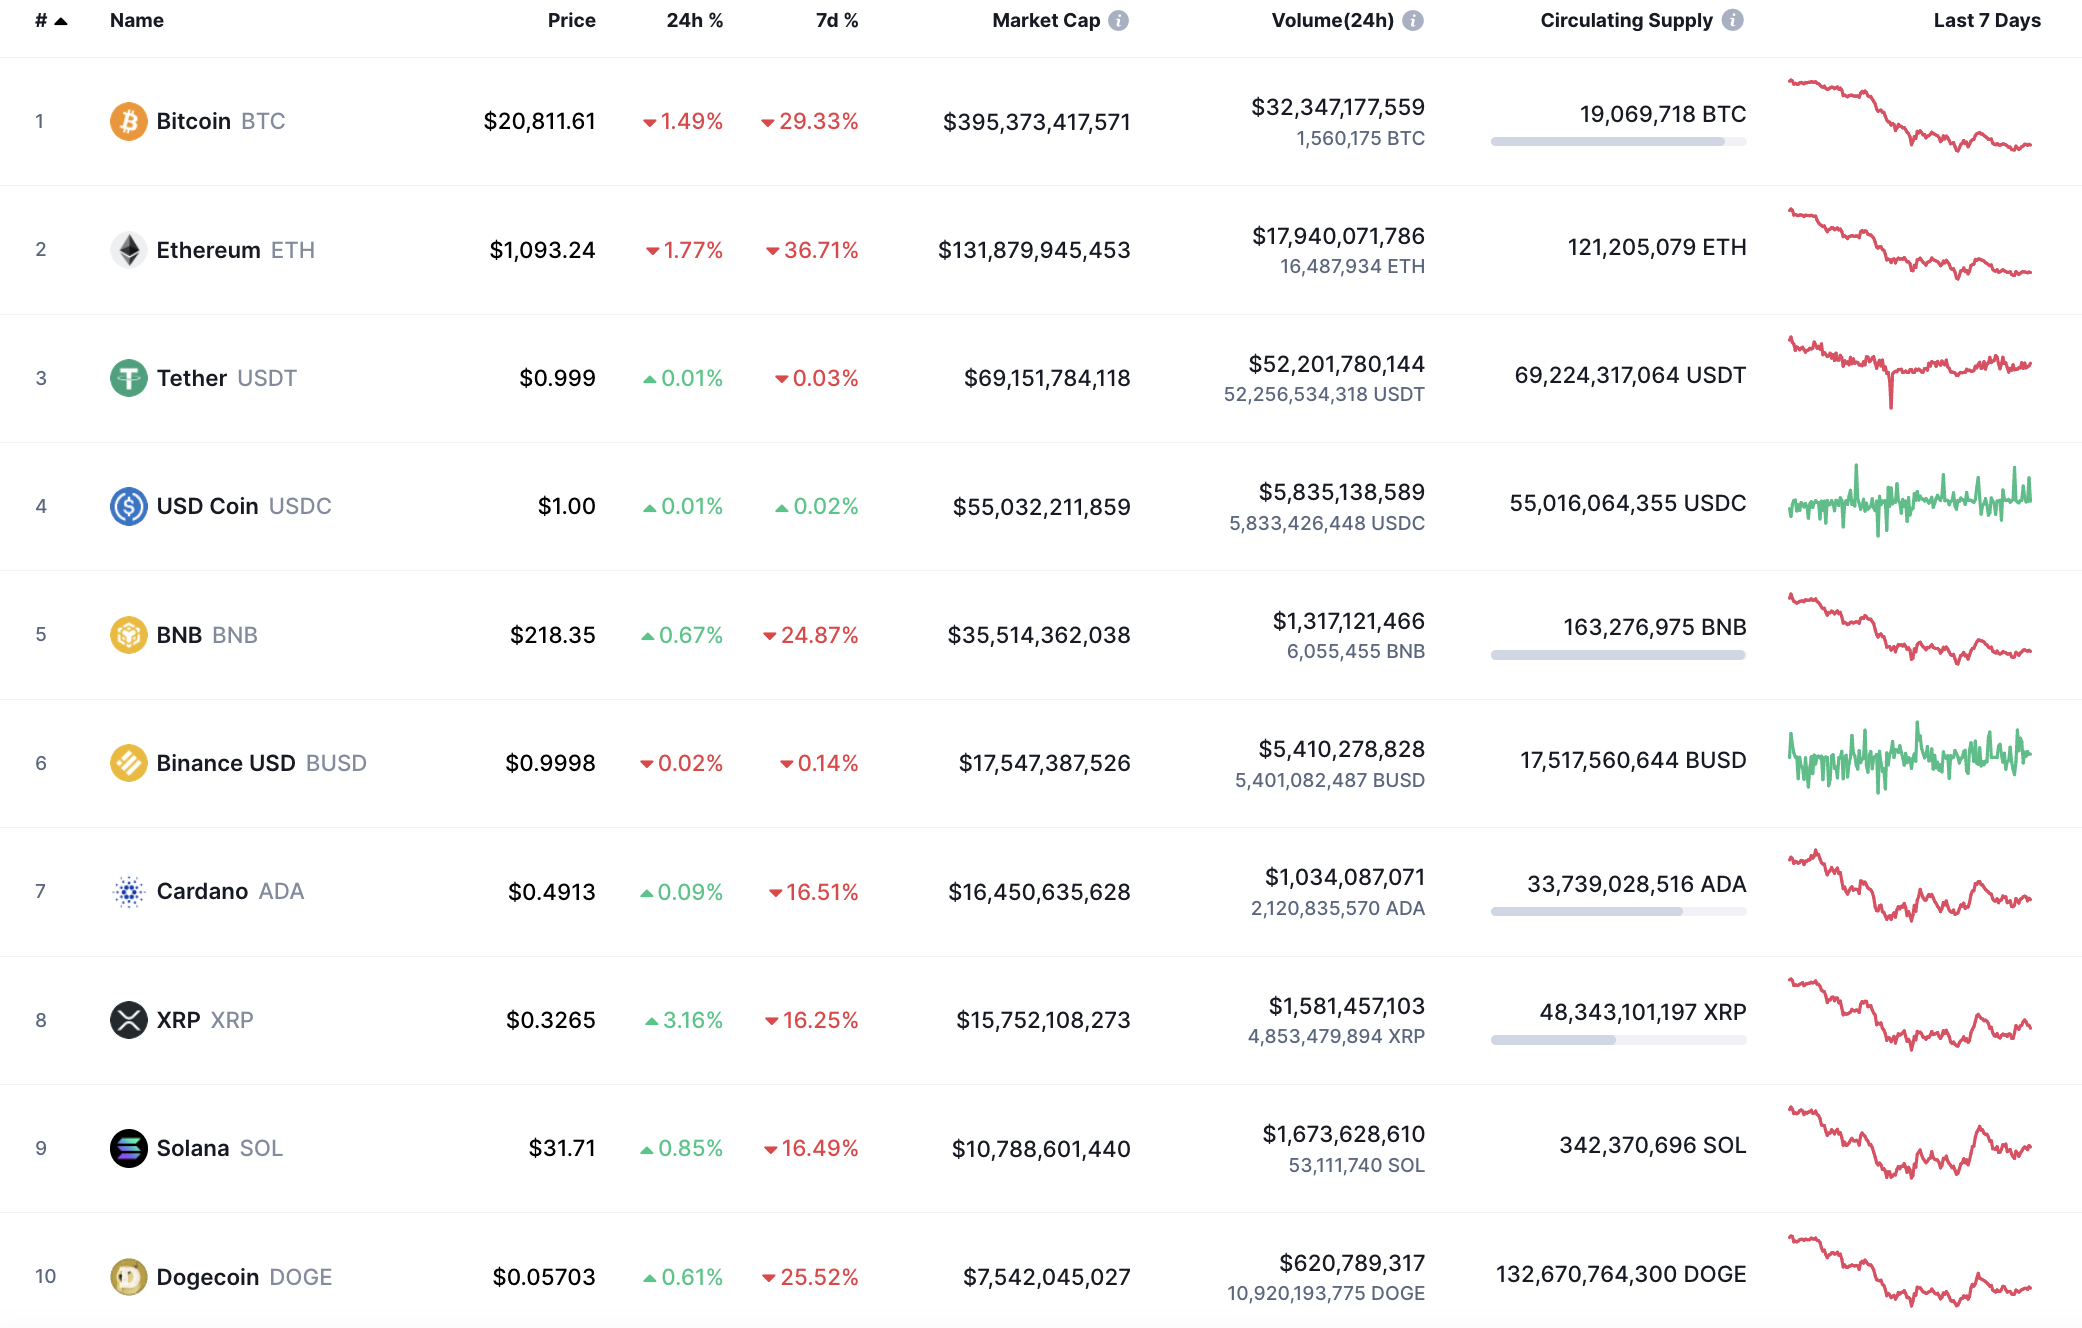Open the BNB coin name link
The width and height of the screenshot is (2082, 1328).
tap(179, 635)
